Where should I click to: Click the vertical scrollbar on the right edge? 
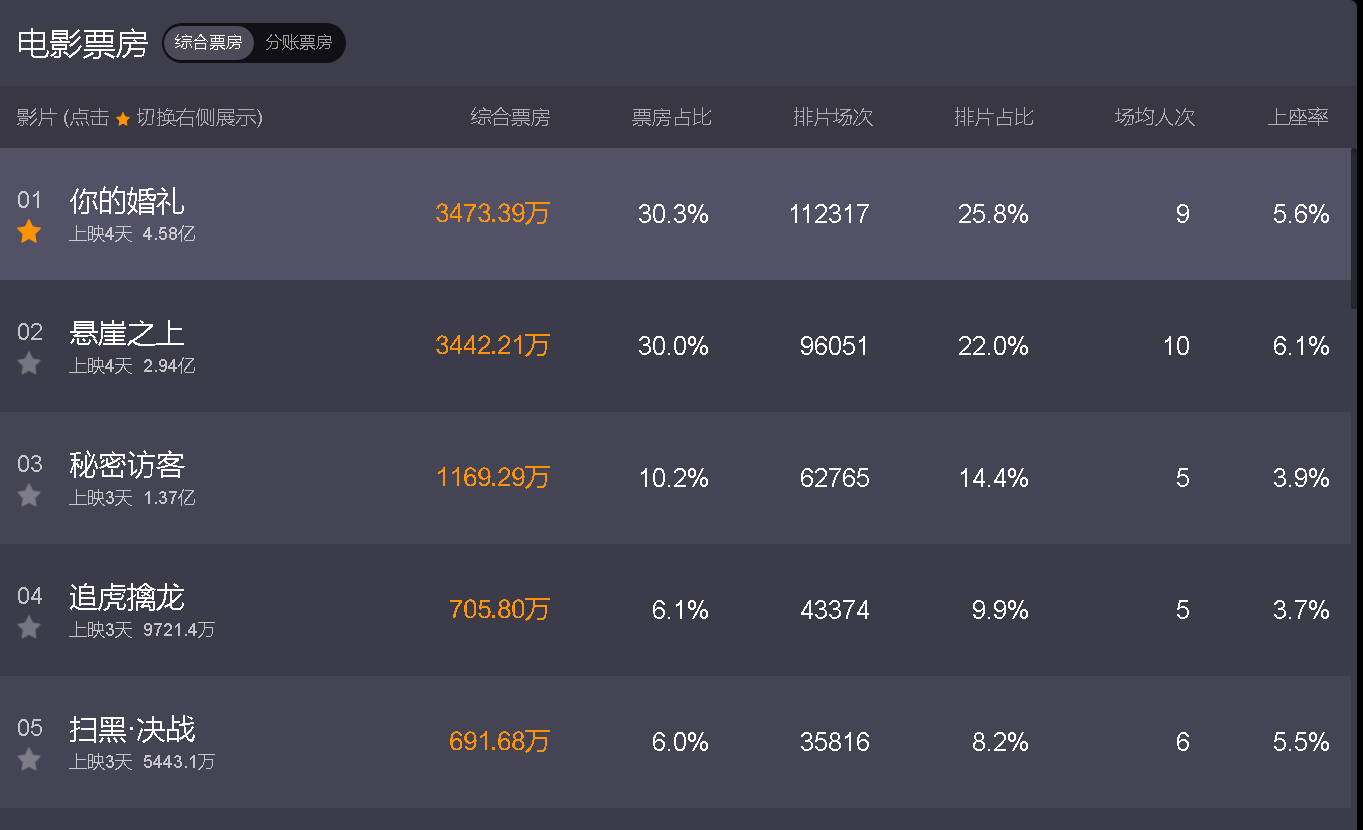pyautogui.click(x=1354, y=228)
